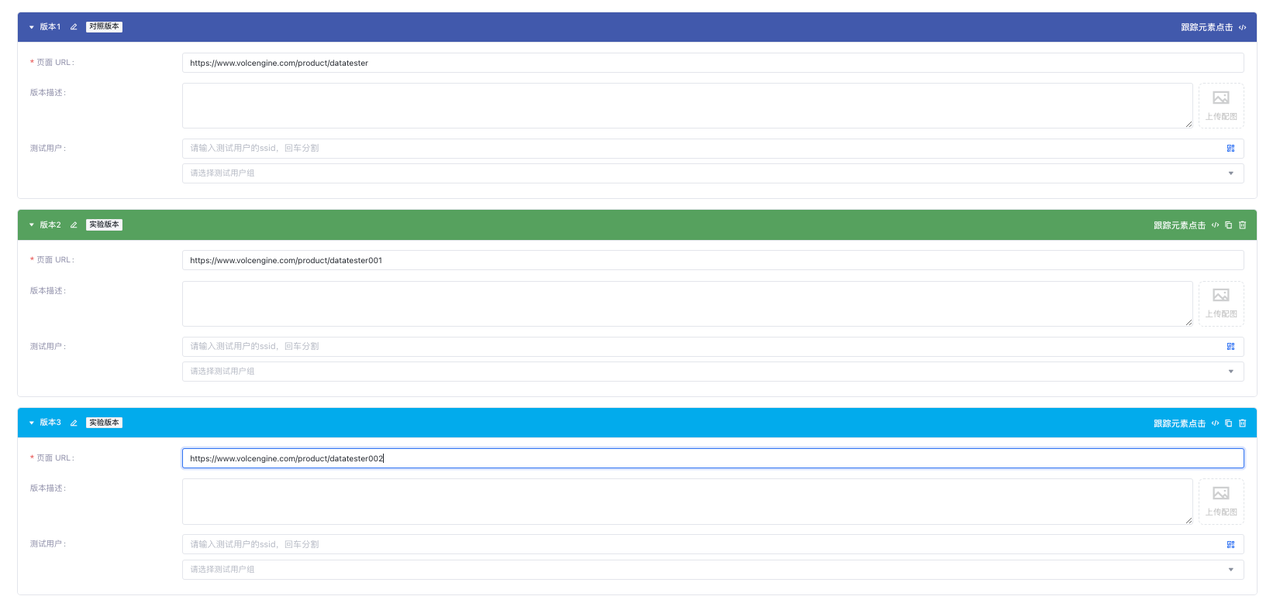Upload an image via 上传配图 in 版本2
1280x603 pixels.
pos(1221,304)
